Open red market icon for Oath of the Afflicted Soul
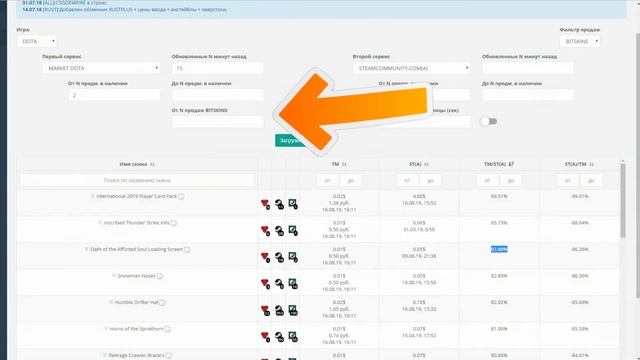 point(265,257)
